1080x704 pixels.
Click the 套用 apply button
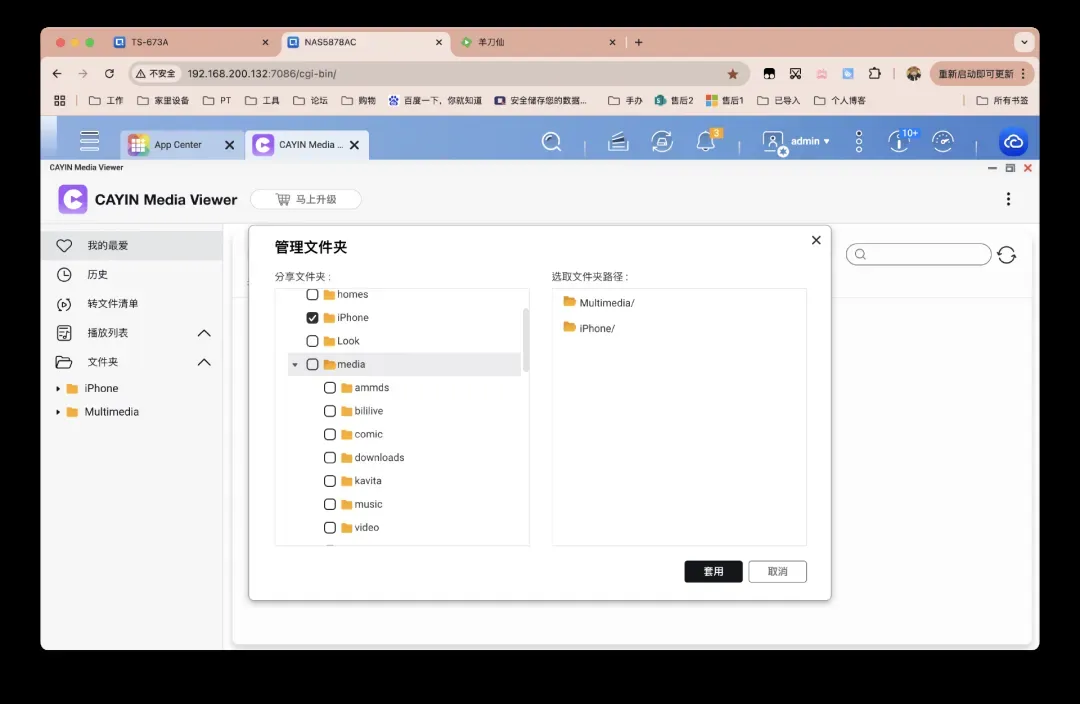click(713, 572)
